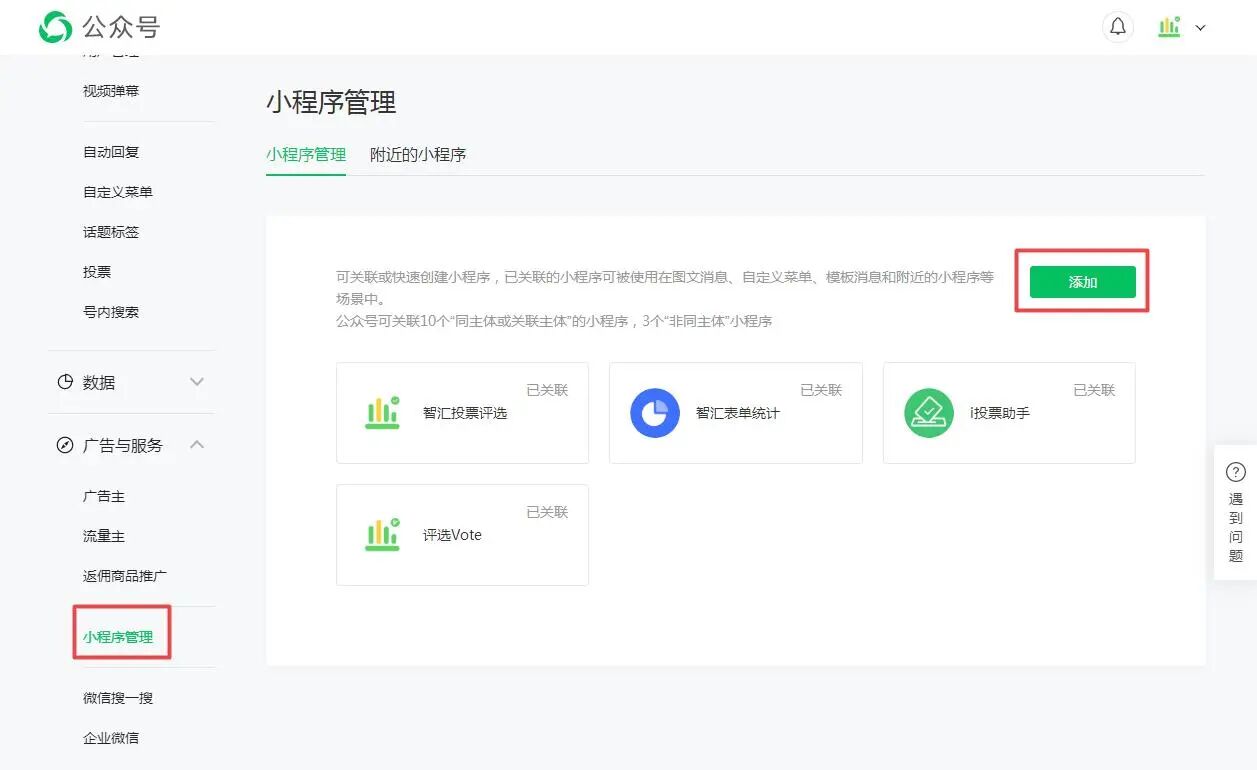Click 已关联 status on 评选Vote card

(547, 512)
